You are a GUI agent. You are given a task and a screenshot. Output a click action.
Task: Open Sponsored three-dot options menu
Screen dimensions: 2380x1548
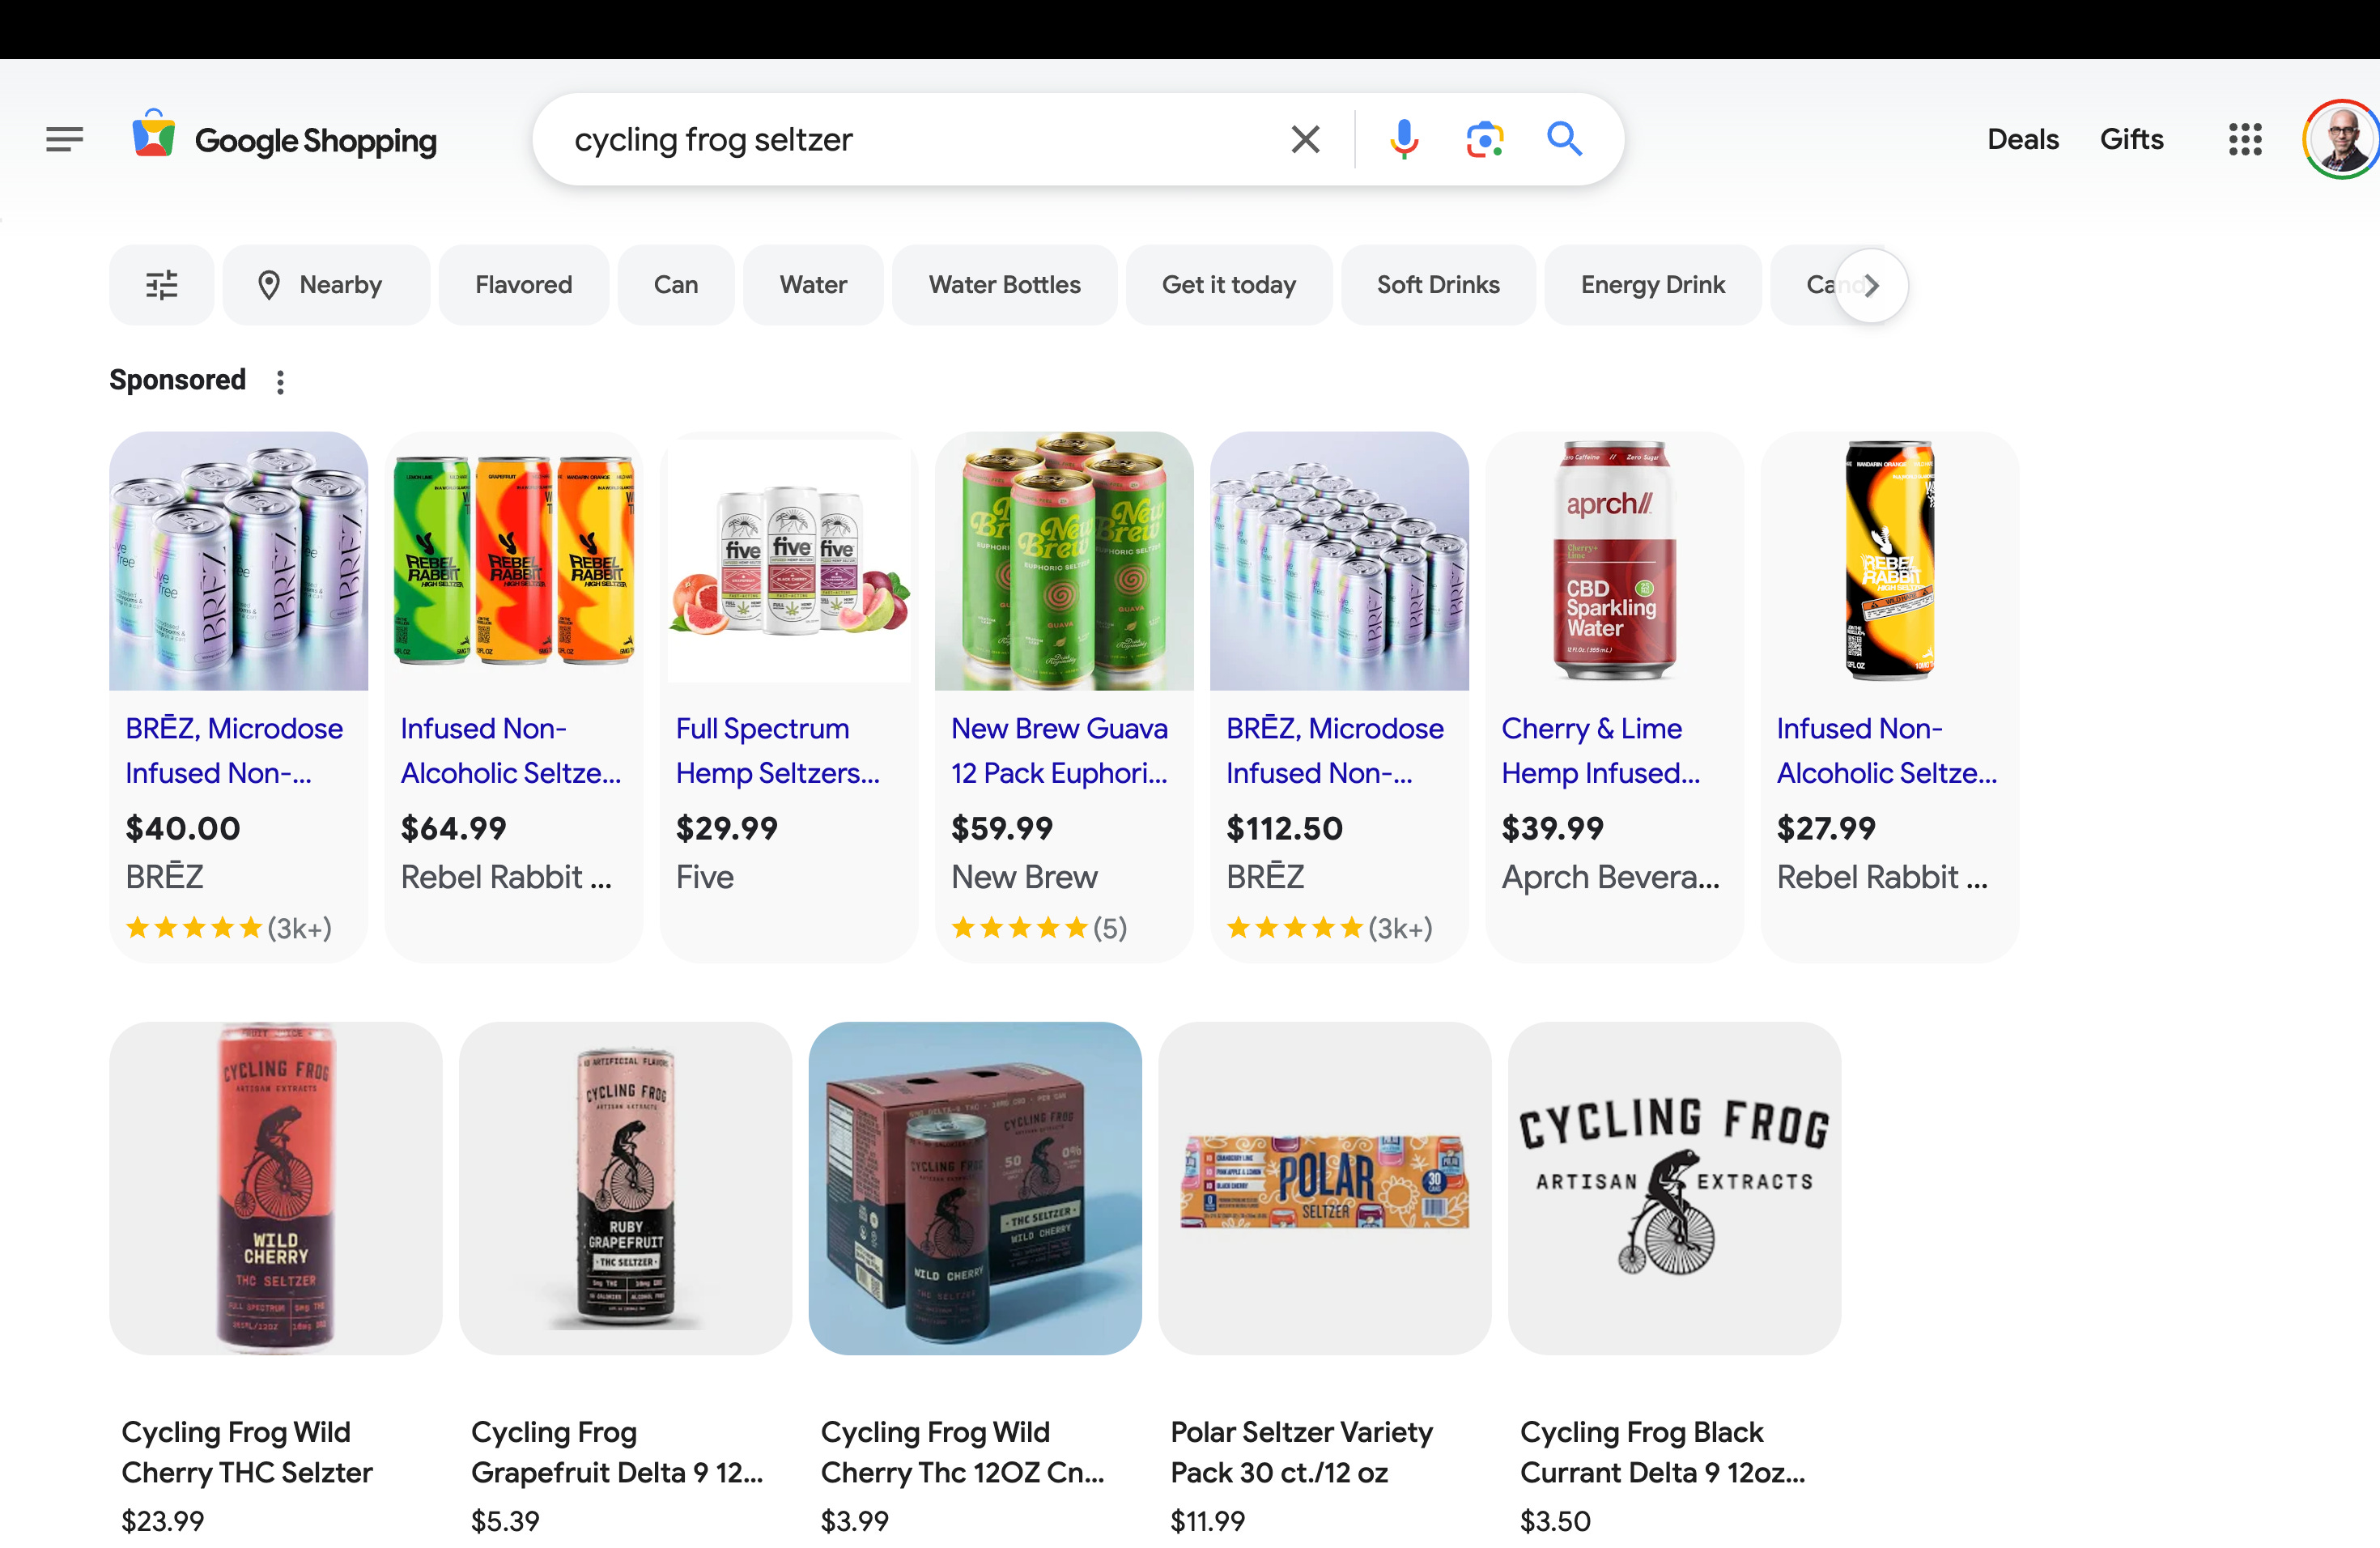[x=281, y=382]
